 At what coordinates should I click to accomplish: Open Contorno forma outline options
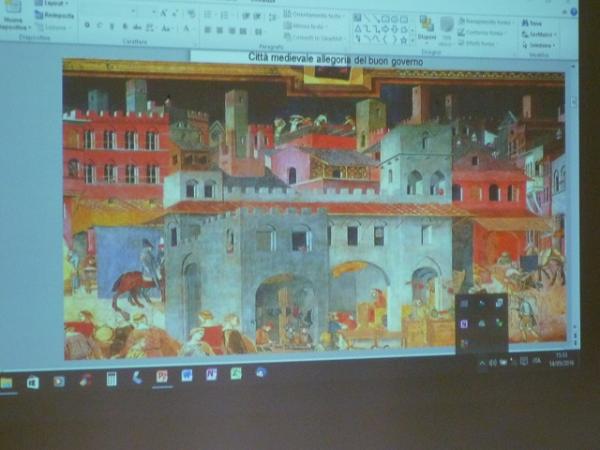[482, 33]
